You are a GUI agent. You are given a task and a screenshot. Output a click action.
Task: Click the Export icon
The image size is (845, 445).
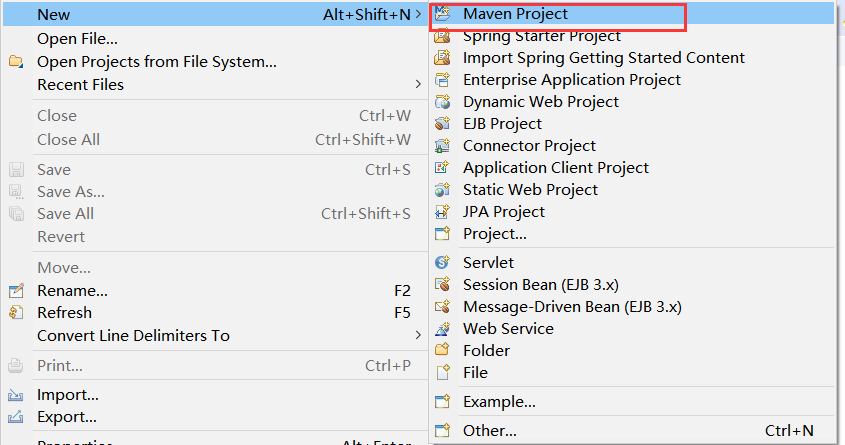click(x=16, y=417)
